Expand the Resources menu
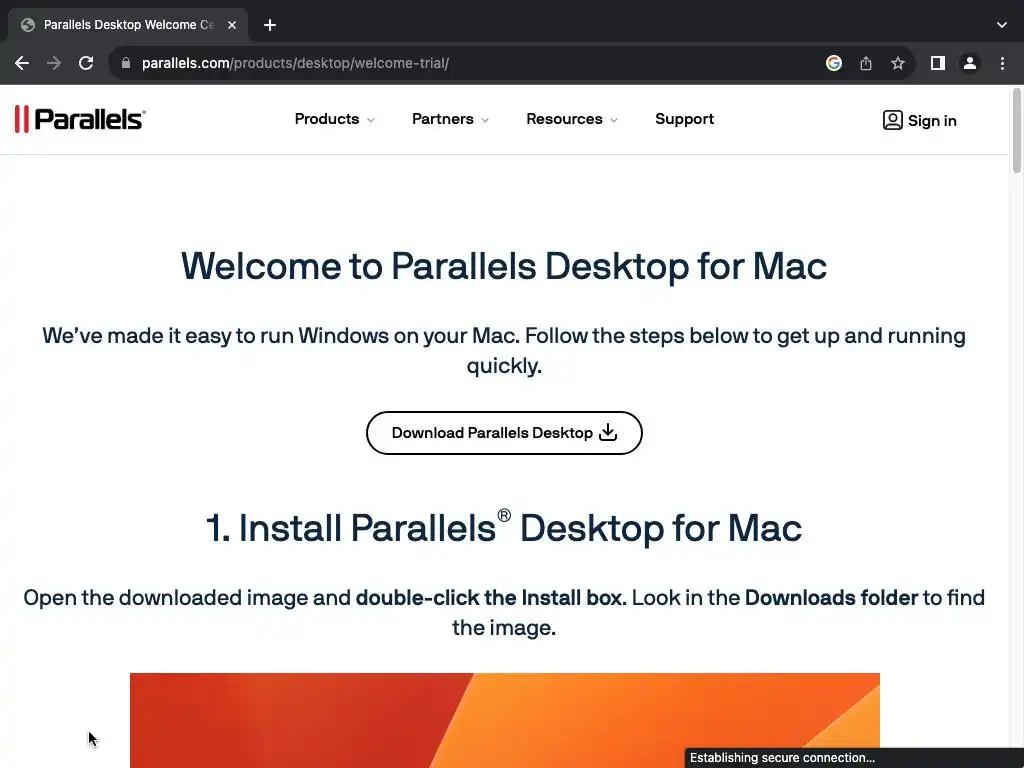The image size is (1024, 768). [x=571, y=120]
